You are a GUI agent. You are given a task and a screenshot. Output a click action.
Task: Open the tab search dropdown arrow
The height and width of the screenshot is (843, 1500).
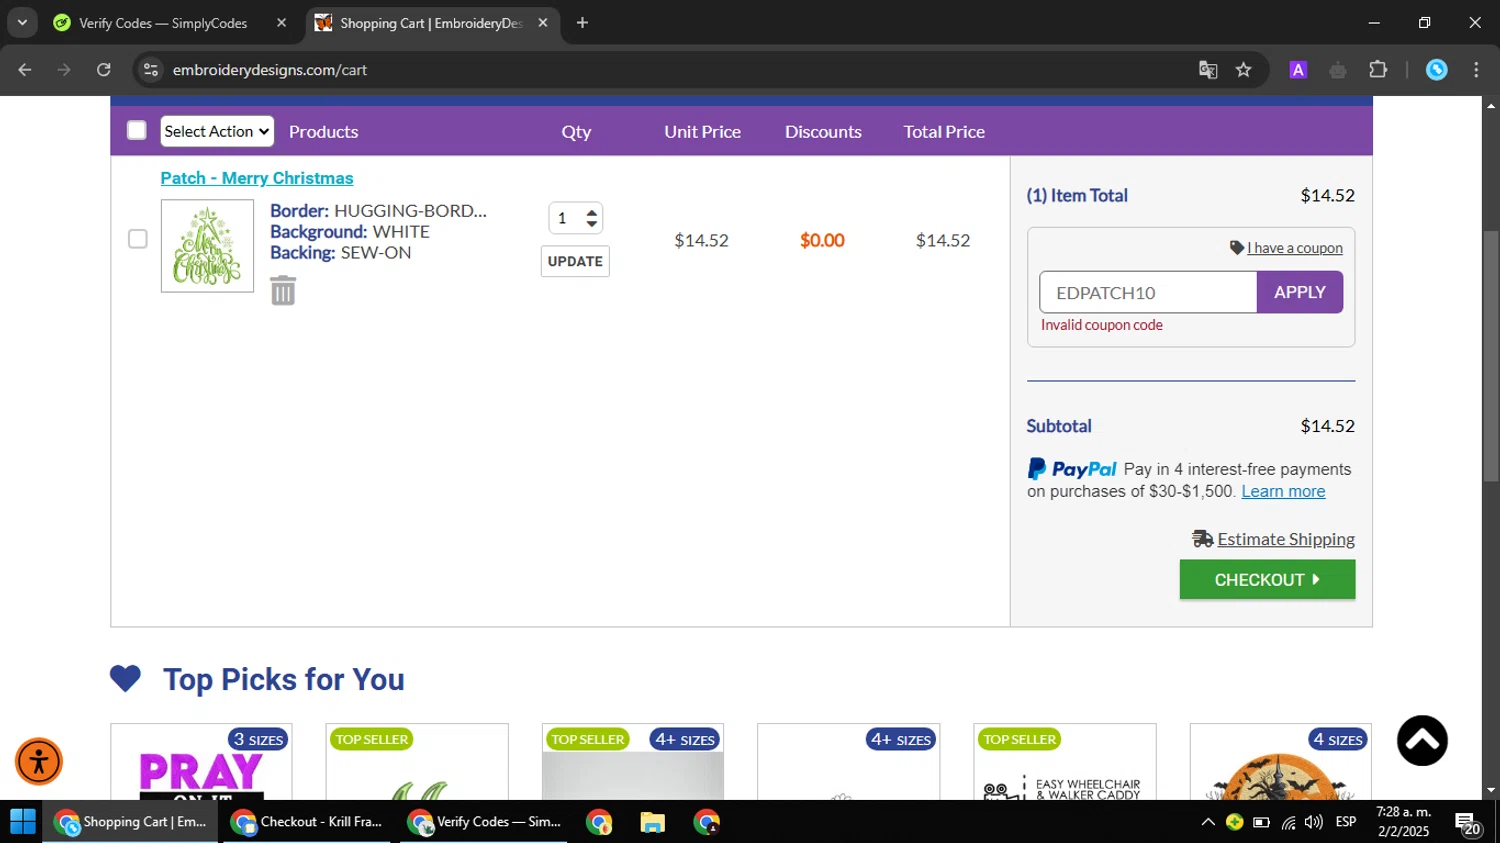[22, 22]
